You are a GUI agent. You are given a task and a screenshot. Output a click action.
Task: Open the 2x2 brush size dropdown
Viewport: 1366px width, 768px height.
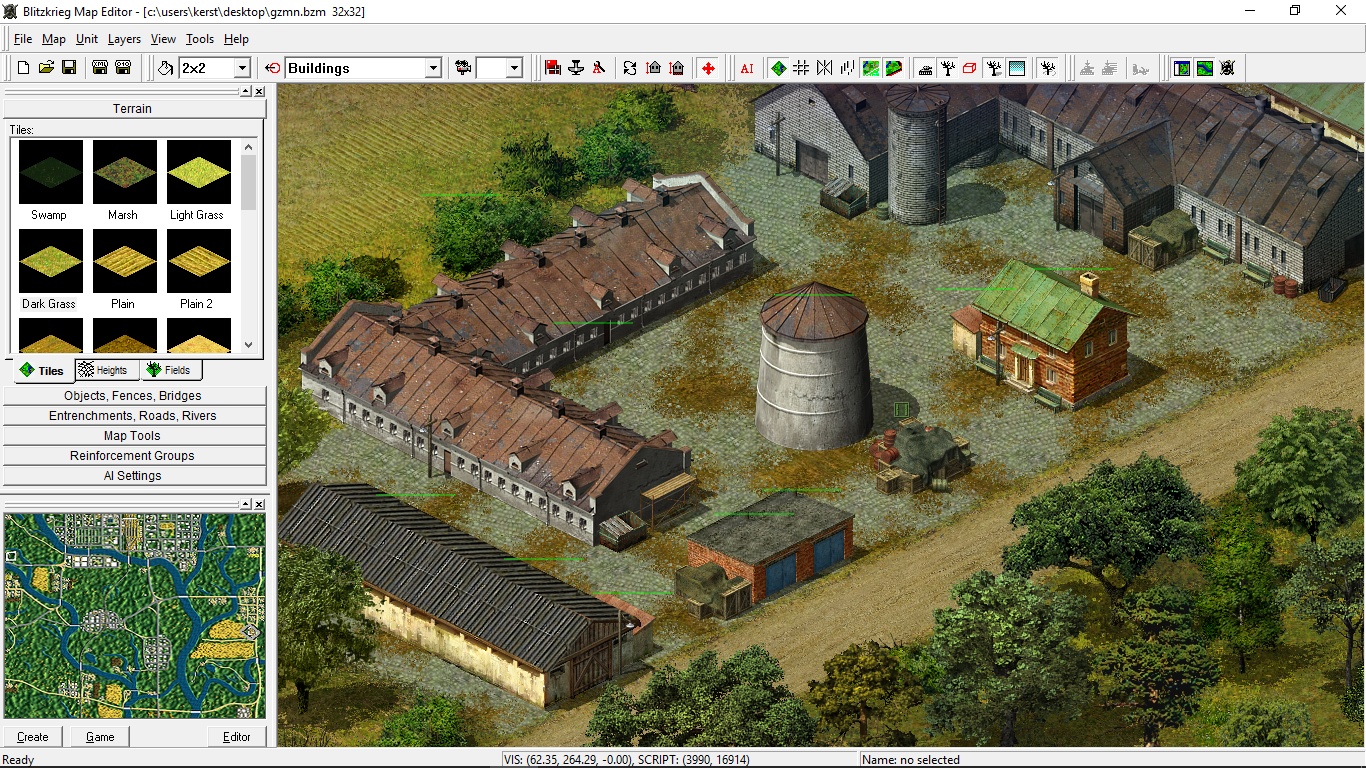(x=241, y=68)
